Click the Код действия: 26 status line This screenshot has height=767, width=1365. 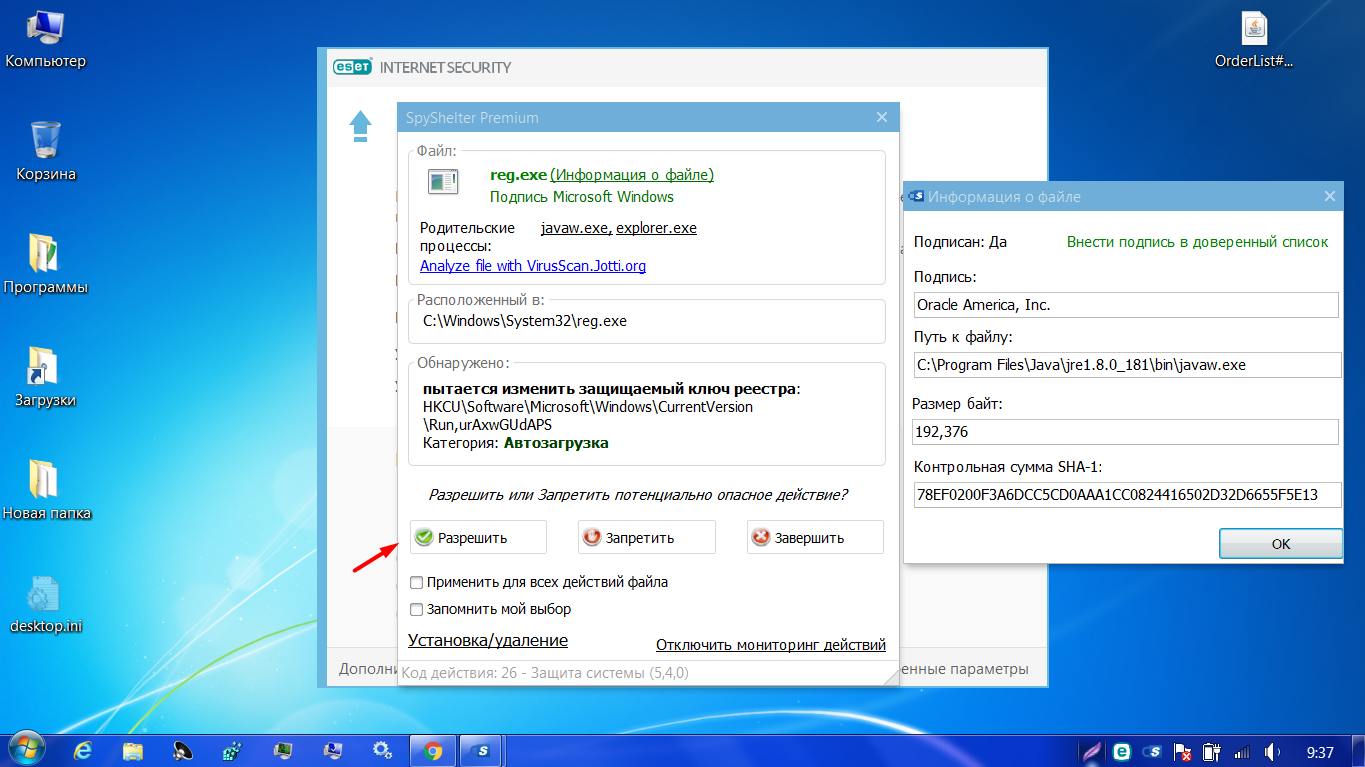545,673
